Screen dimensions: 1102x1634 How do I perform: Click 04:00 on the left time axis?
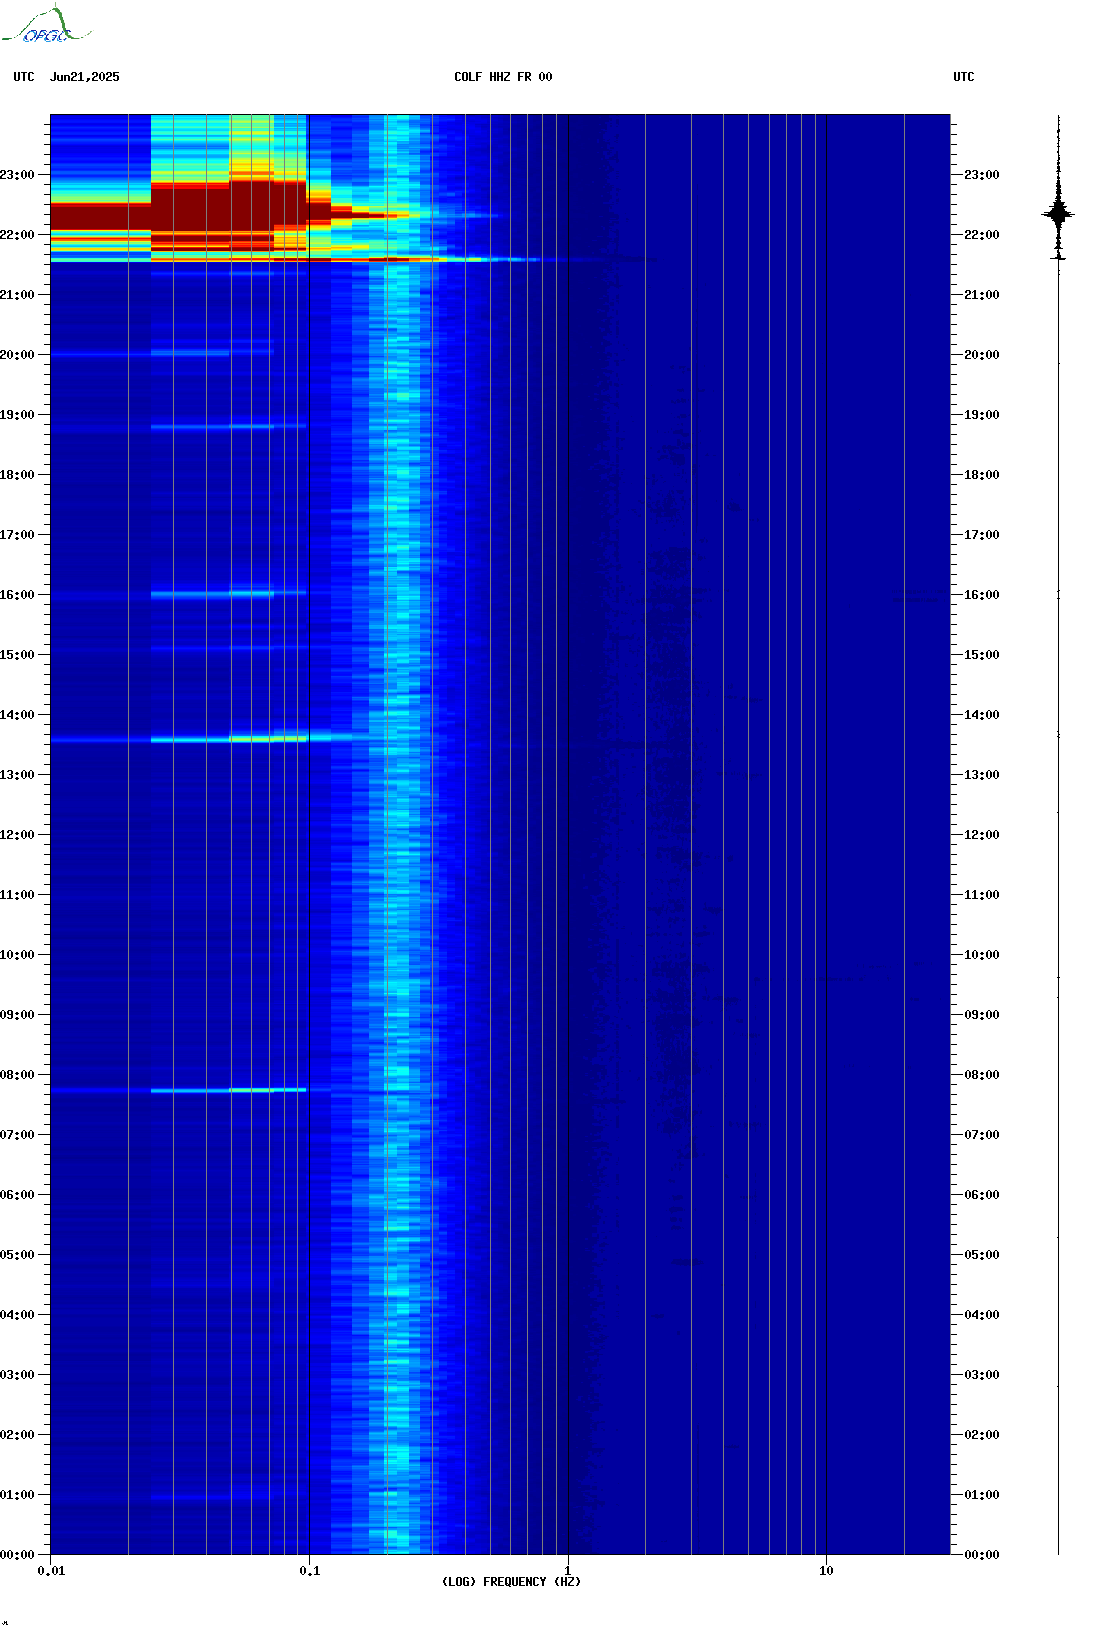point(17,1315)
